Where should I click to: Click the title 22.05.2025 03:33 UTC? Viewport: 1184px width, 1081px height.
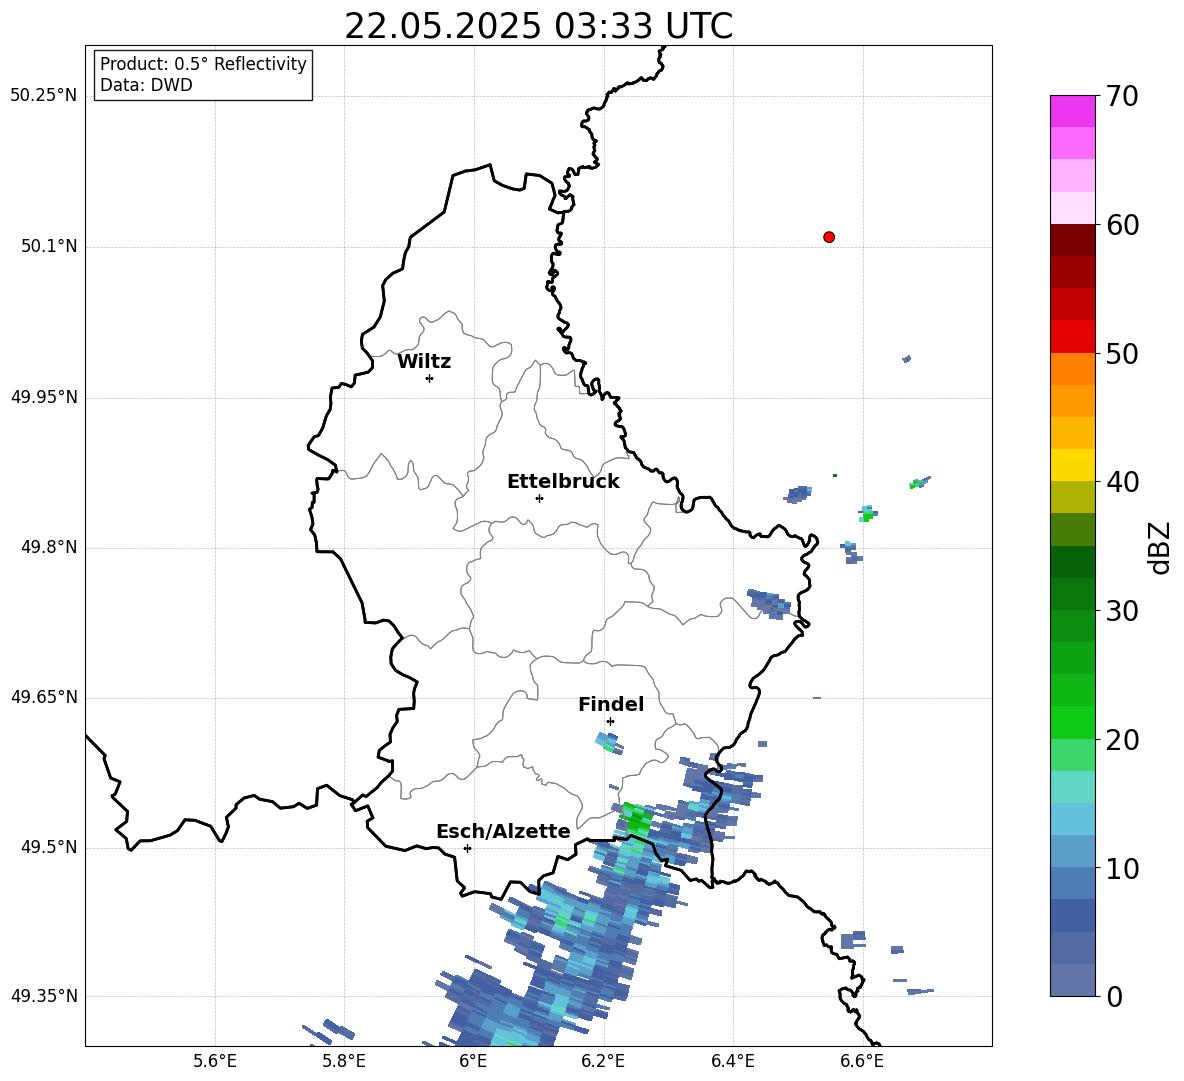click(x=538, y=26)
